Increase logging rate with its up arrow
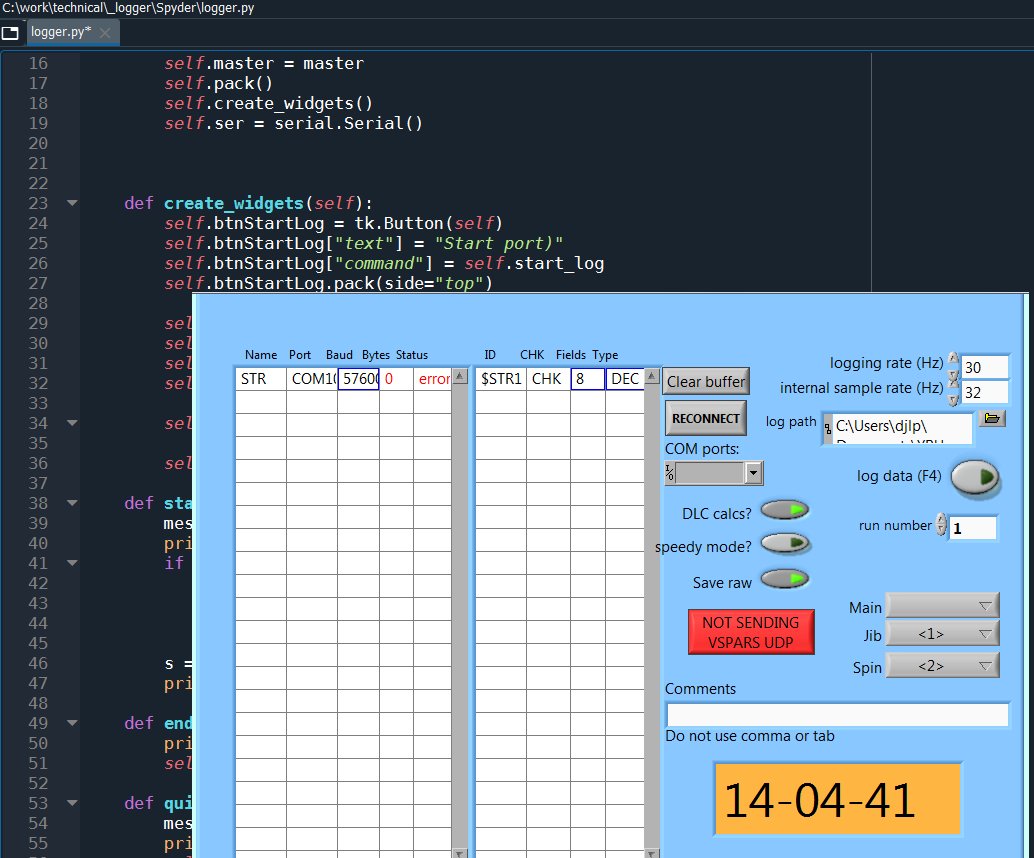 pyautogui.click(x=954, y=358)
